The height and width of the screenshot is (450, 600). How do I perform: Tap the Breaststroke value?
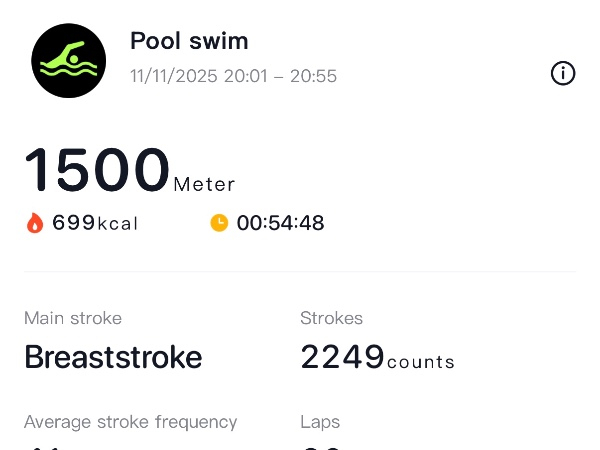point(113,357)
